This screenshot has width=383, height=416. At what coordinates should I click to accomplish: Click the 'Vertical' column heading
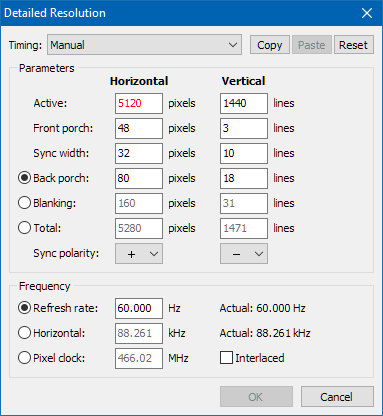244,81
